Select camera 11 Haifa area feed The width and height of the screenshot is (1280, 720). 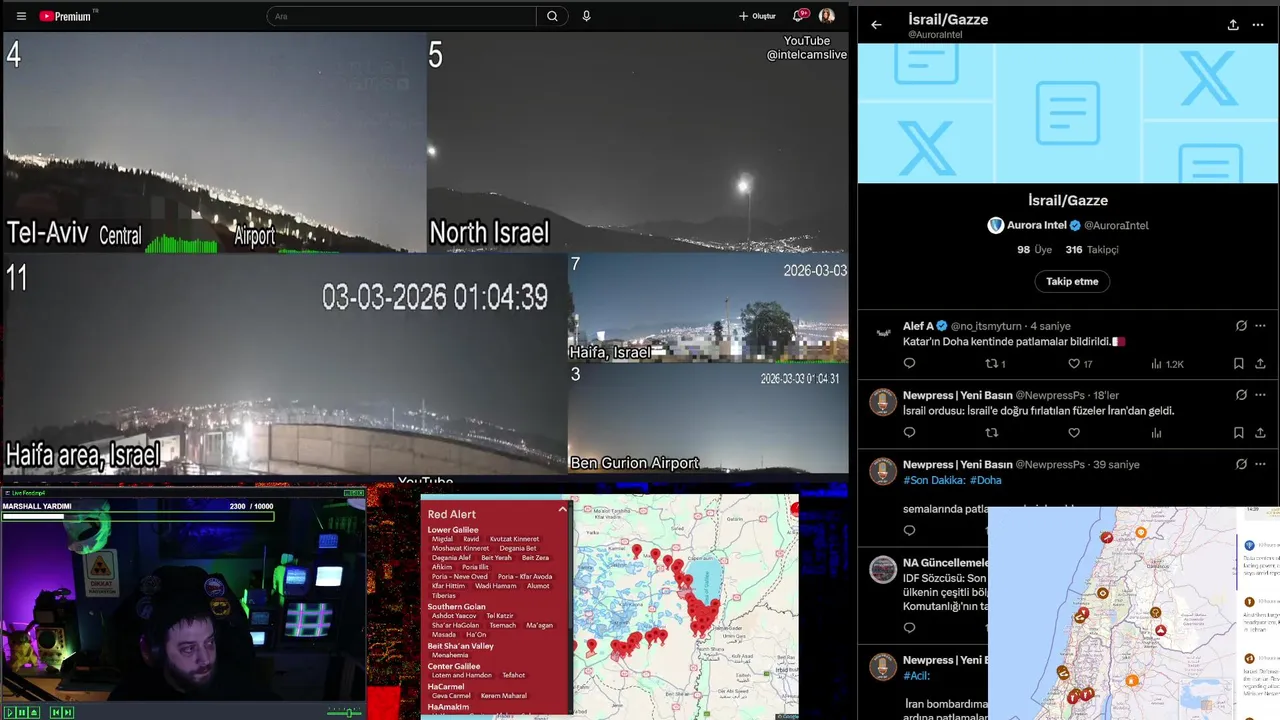pos(285,363)
